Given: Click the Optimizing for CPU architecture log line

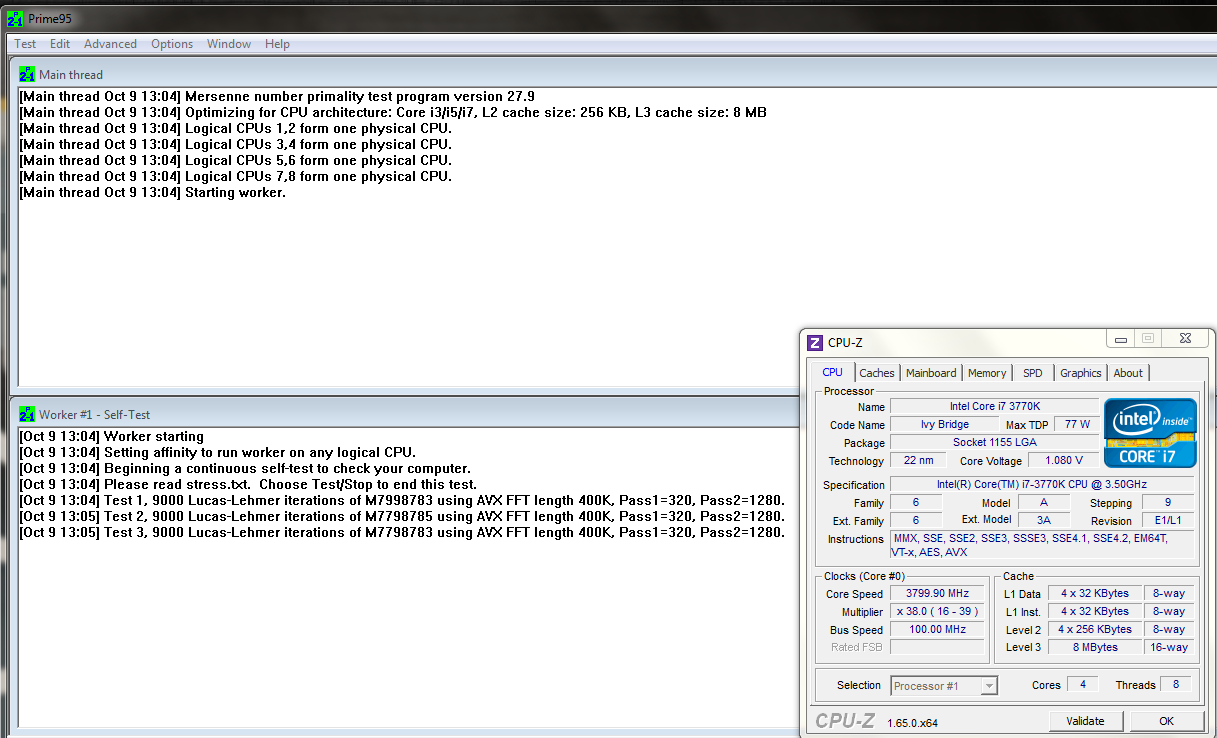Looking at the screenshot, I should pyautogui.click(x=393, y=112).
